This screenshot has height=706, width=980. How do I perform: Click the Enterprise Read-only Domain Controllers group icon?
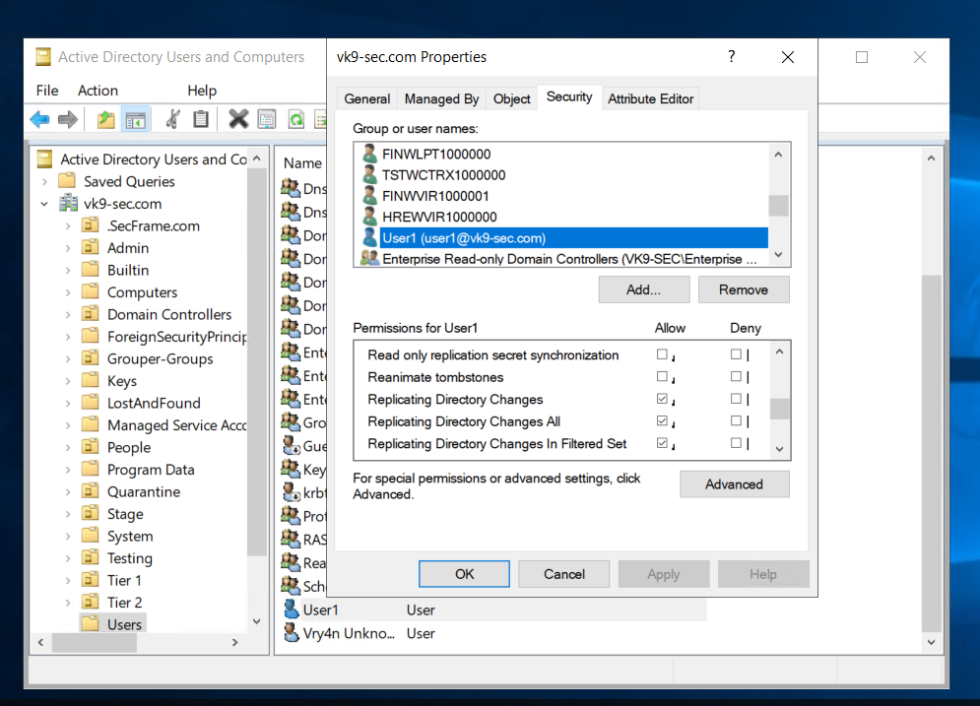[369, 258]
